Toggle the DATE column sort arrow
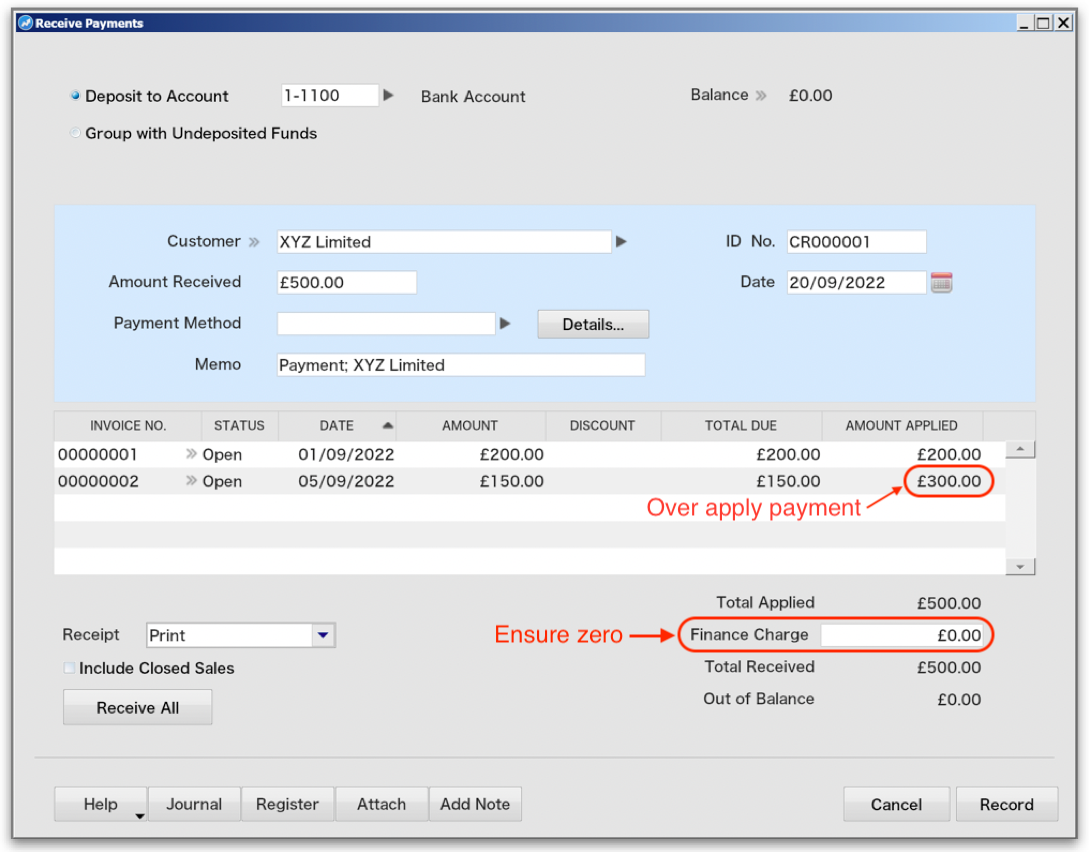The width and height of the screenshot is (1089, 852). [389, 425]
